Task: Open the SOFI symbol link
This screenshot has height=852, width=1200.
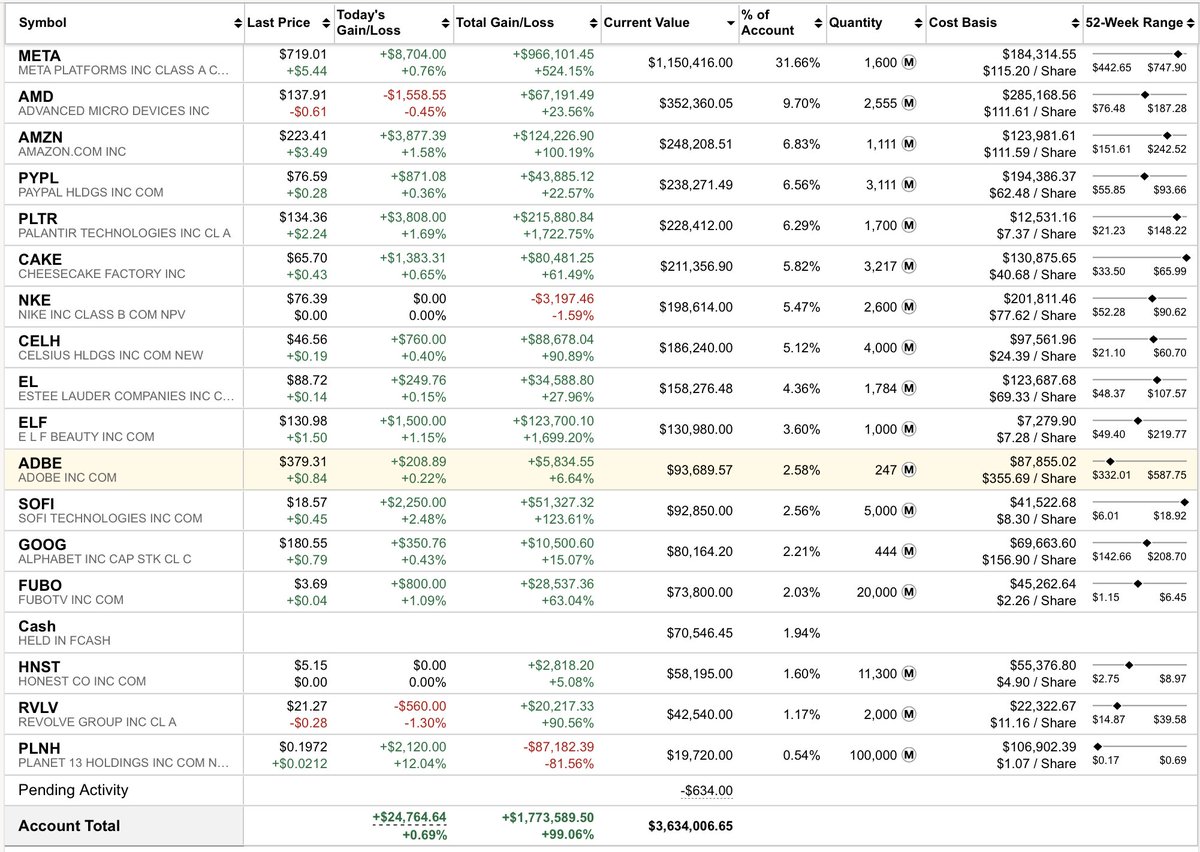Action: coord(37,504)
